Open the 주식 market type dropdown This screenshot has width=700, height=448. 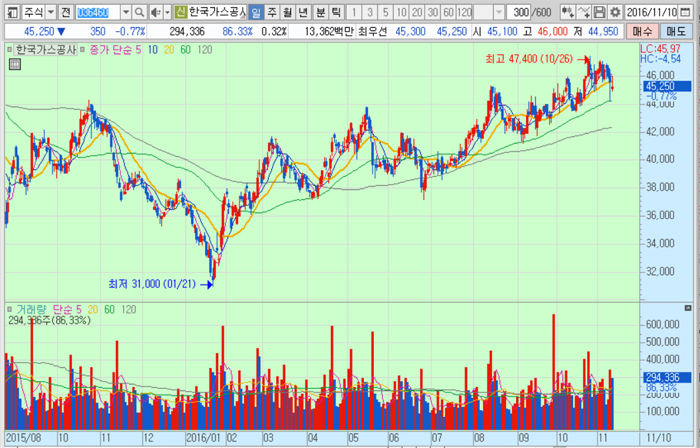coord(47,12)
